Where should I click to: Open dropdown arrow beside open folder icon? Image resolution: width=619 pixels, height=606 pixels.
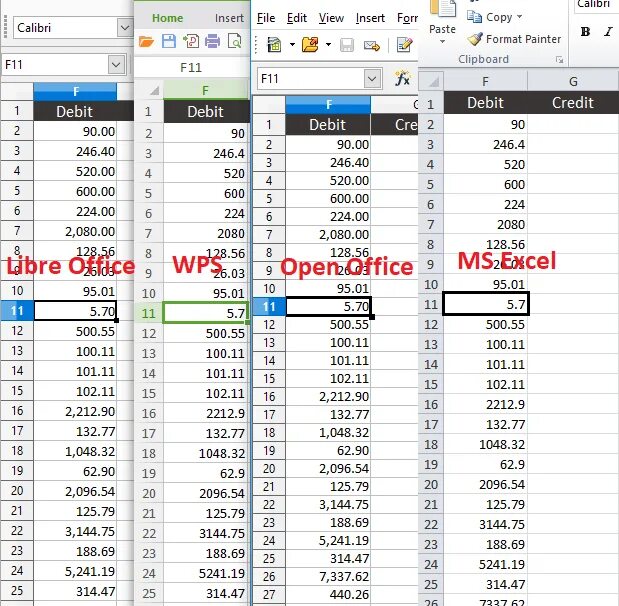[328, 44]
